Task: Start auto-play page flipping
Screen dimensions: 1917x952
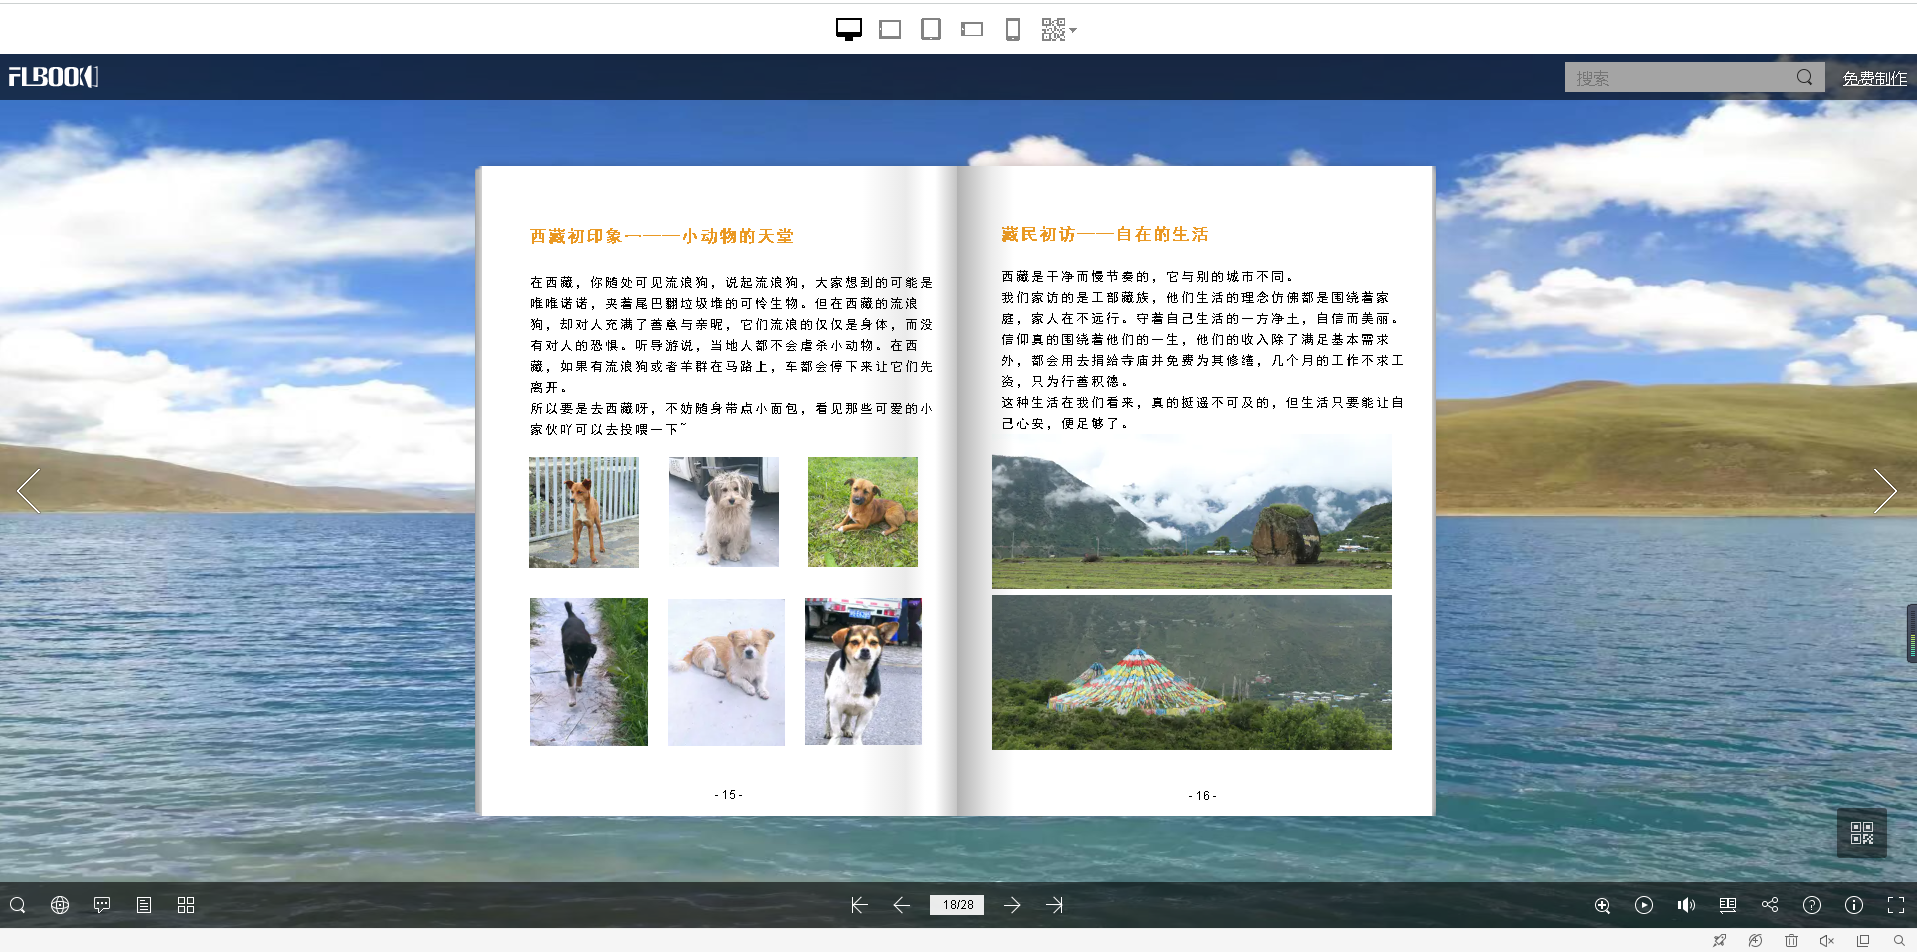Action: click(1644, 905)
